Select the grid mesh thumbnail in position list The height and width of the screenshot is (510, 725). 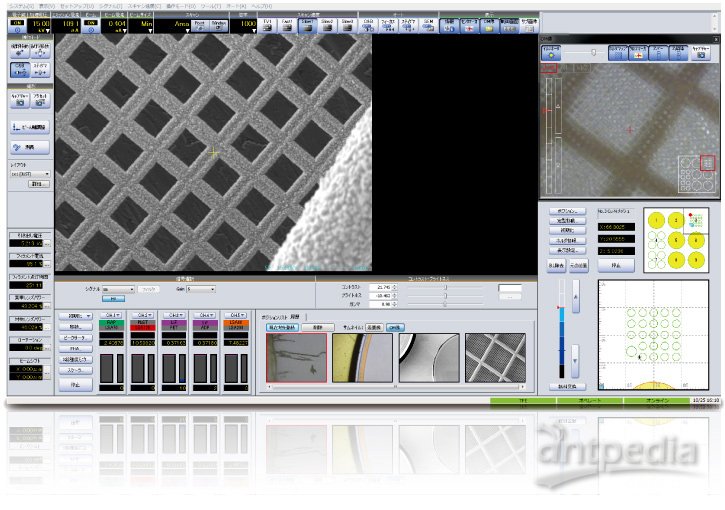coord(494,358)
